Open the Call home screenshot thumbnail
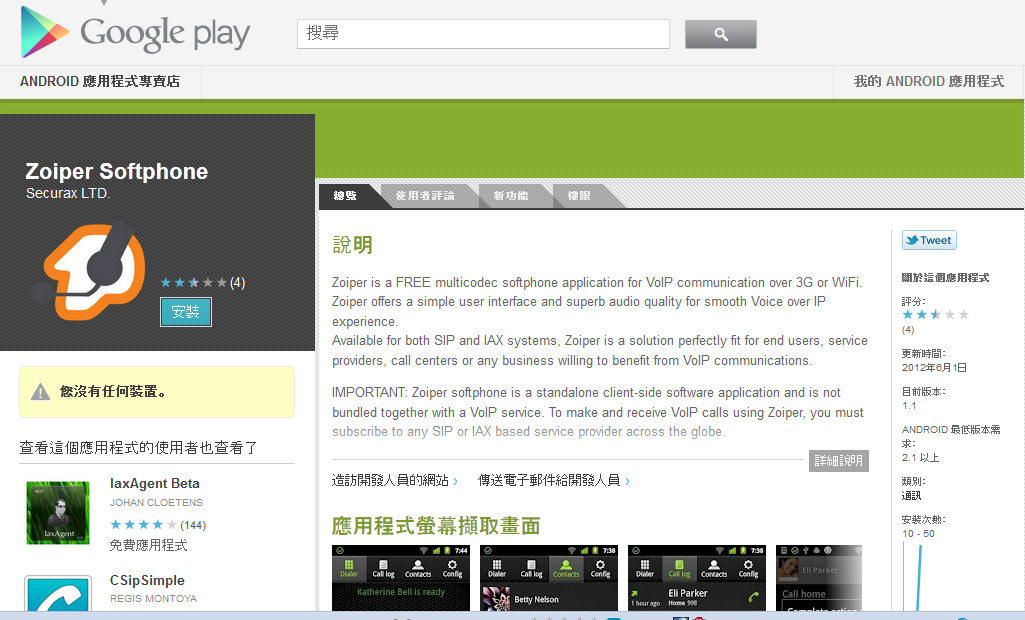Screen dimensions: 1025x620 [x=818, y=578]
